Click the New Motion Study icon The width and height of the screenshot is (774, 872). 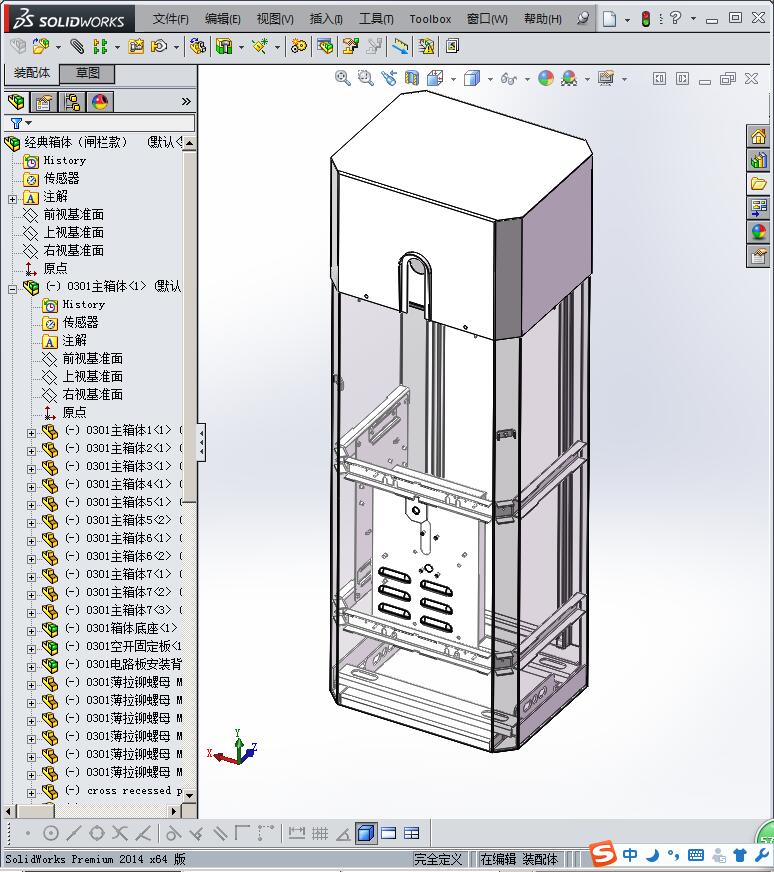(299, 46)
